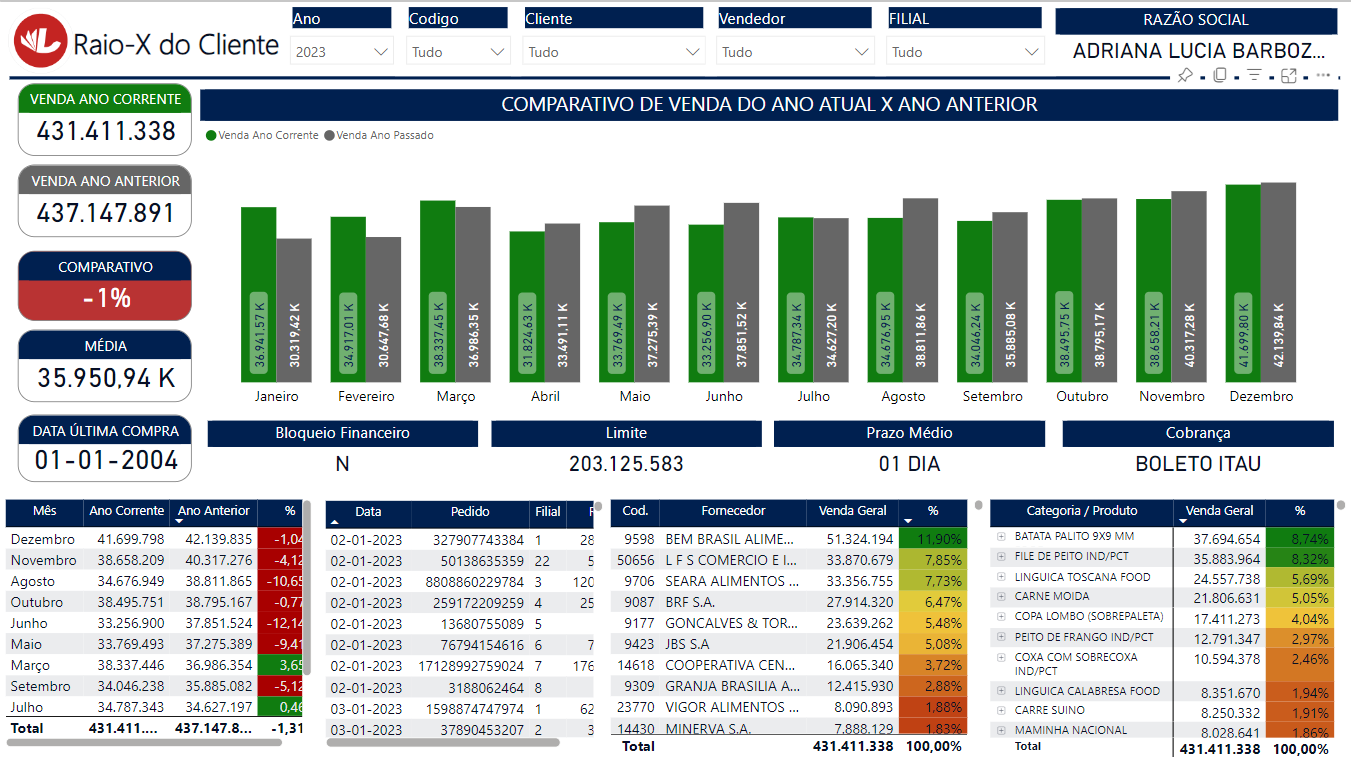Expand the LINGUICA TOSCANA FOOD row
Screen dimensions: 1351x776
click(x=1001, y=577)
